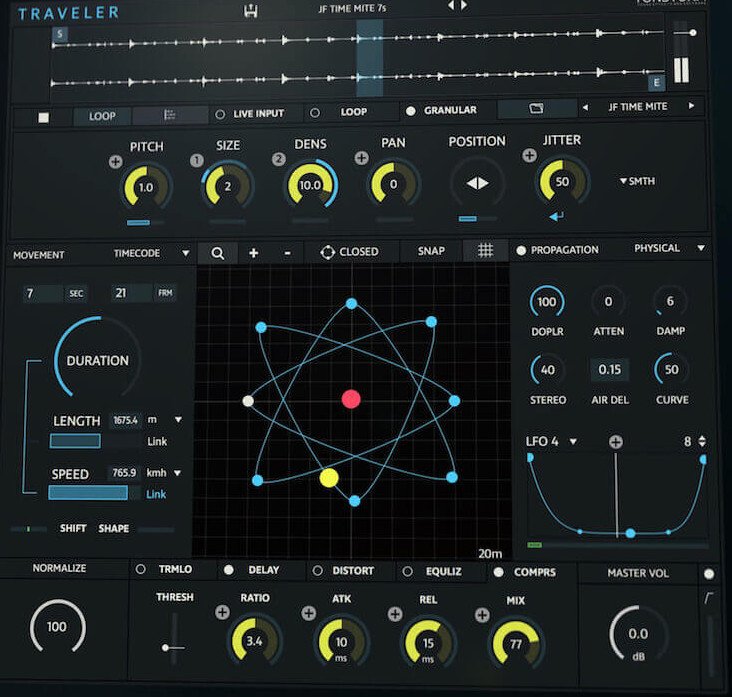
Task: Click the AIR DEL value field 0.15
Action: [610, 370]
